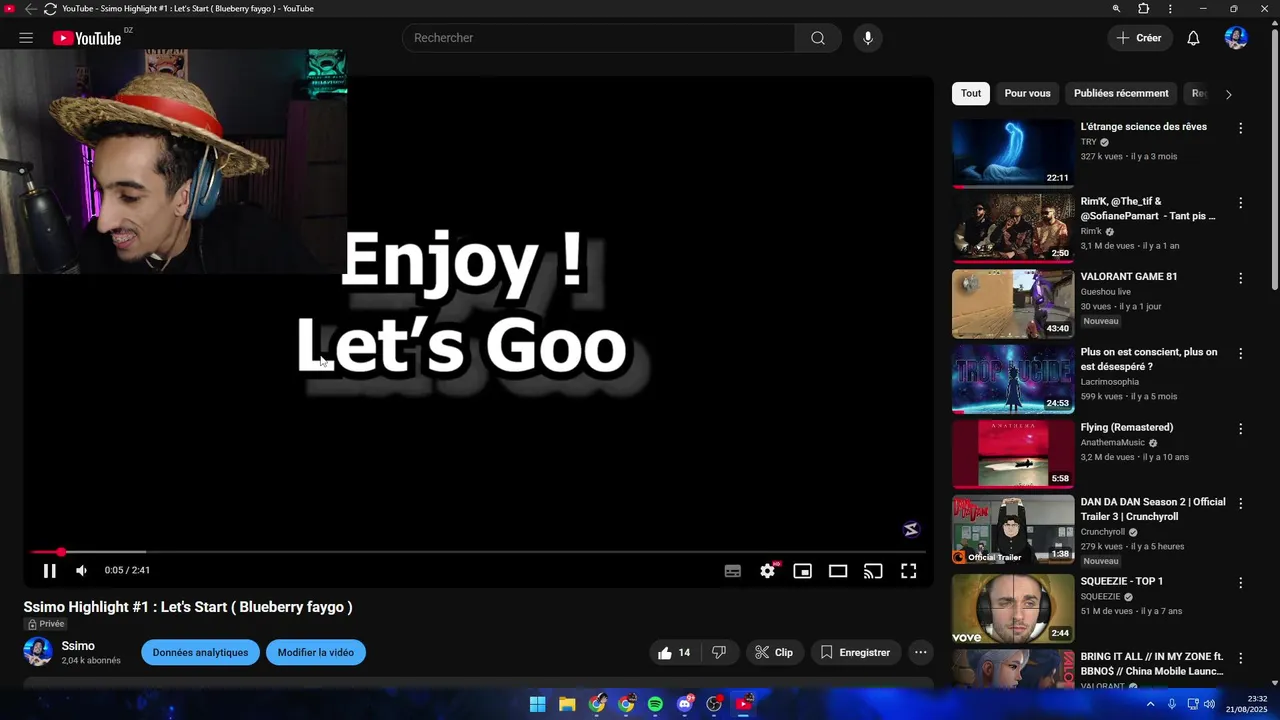
Task: Open the account avatar menu
Action: 1236,38
